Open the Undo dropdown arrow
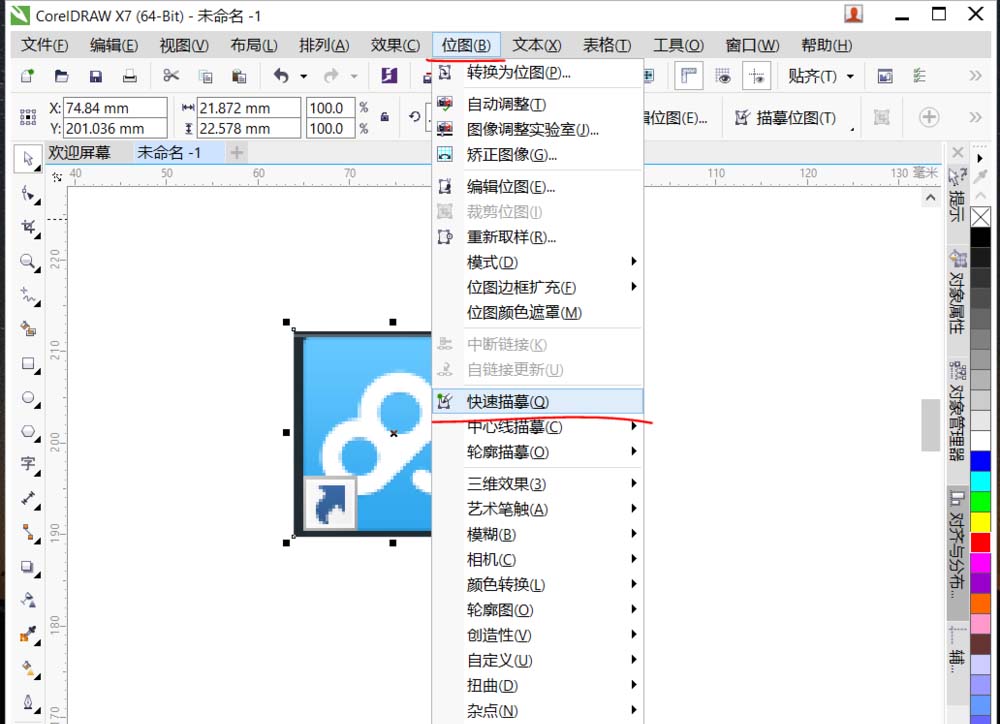The image size is (1000, 724). pyautogui.click(x=302, y=76)
